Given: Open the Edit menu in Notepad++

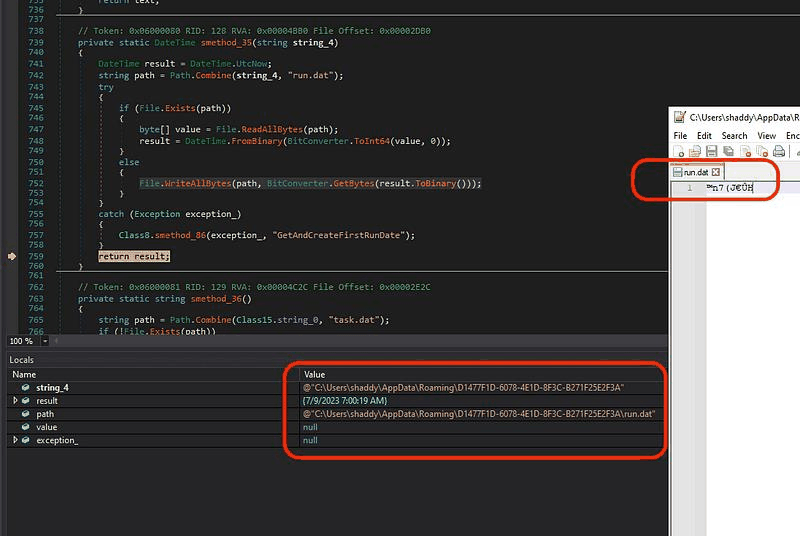Looking at the screenshot, I should 704,136.
